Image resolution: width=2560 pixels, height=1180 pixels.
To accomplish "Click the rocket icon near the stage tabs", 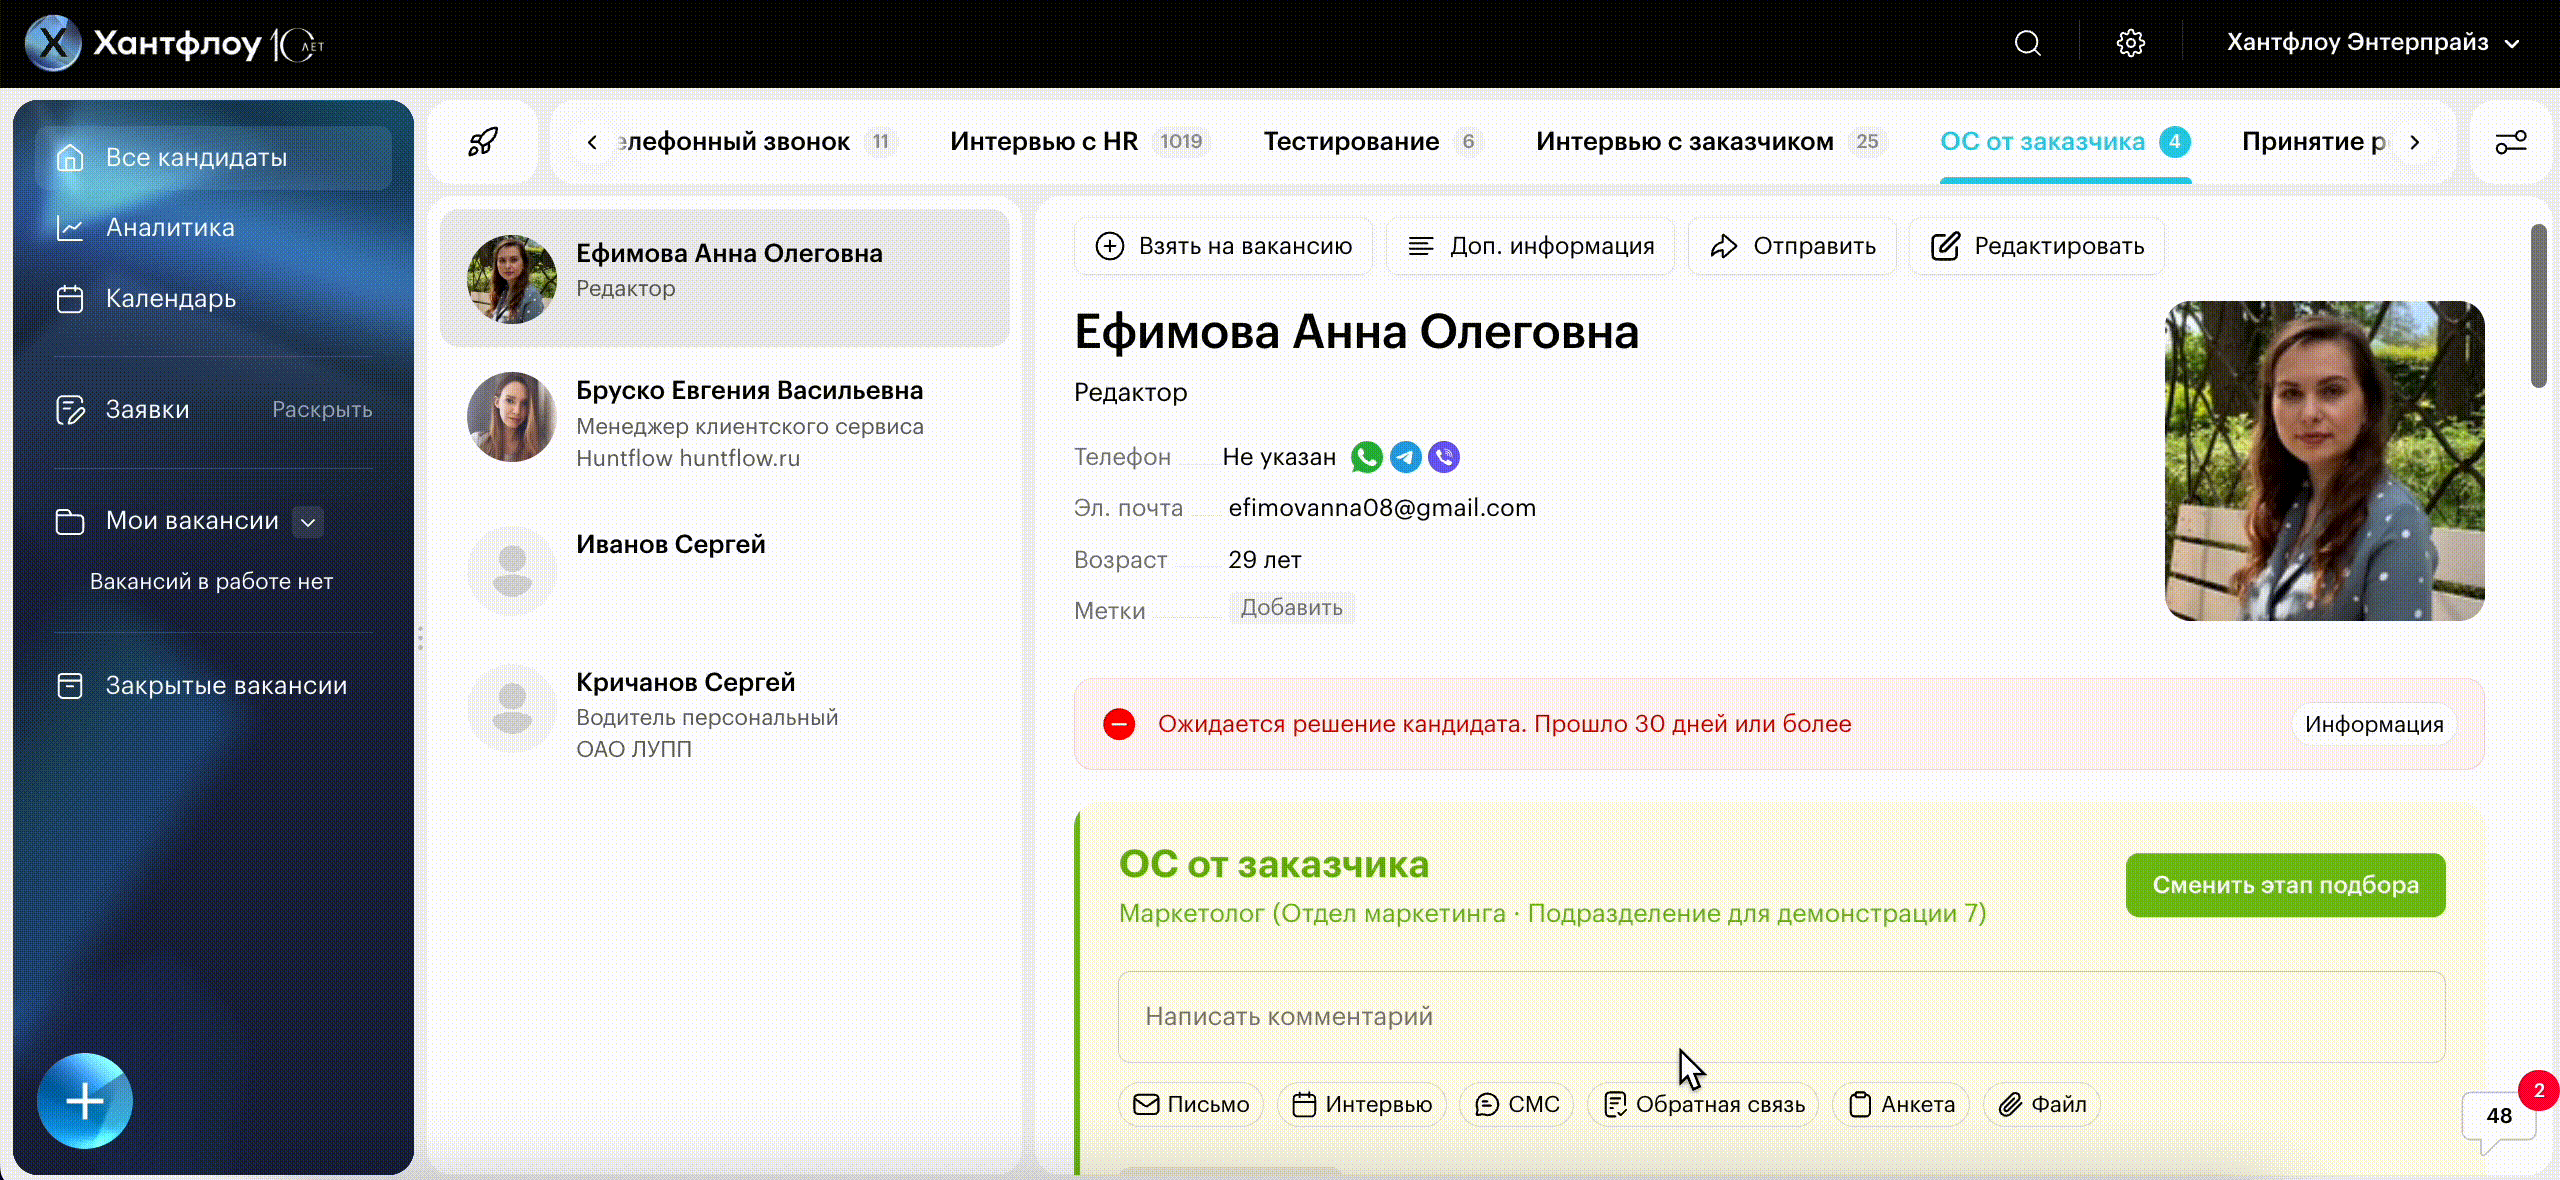I will (x=483, y=142).
